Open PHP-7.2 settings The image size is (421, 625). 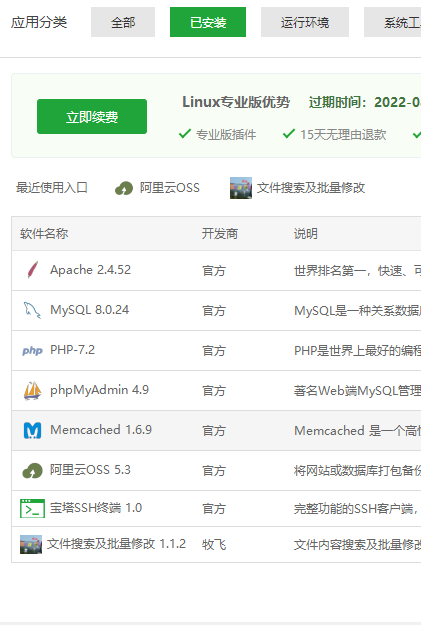(x=73, y=350)
